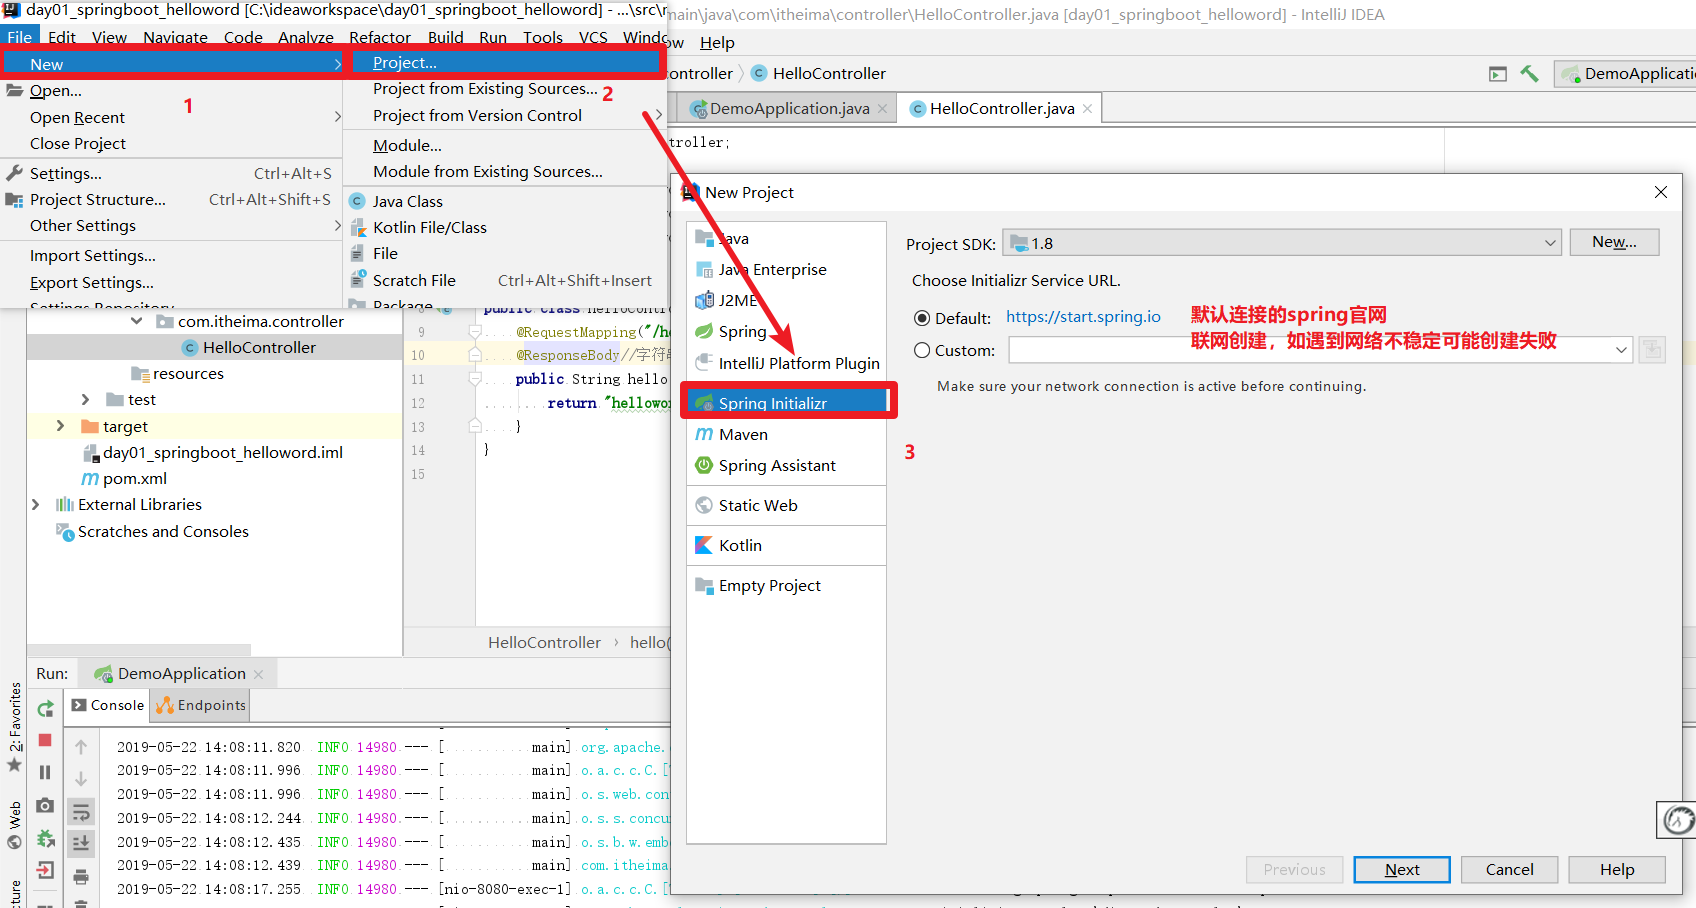1696x908 pixels.
Task: Click the camera dump threads icon
Action: [45, 805]
